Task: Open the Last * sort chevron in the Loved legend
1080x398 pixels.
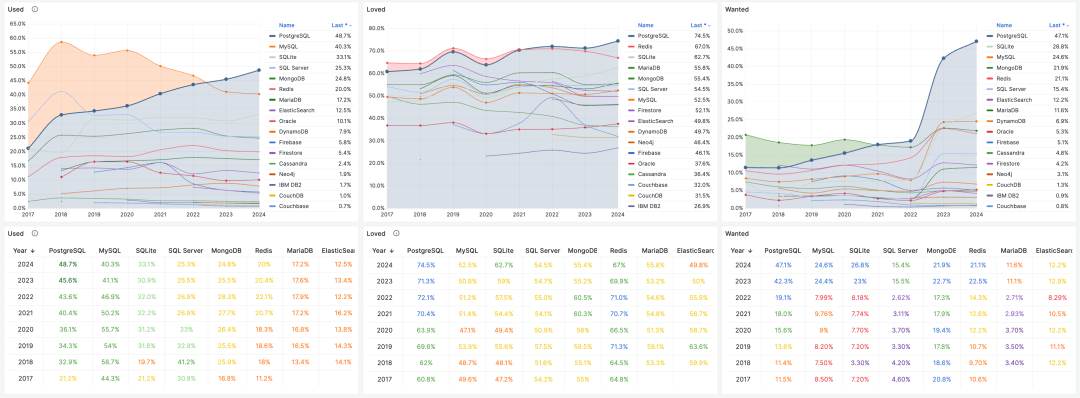Action: pyautogui.click(x=707, y=25)
